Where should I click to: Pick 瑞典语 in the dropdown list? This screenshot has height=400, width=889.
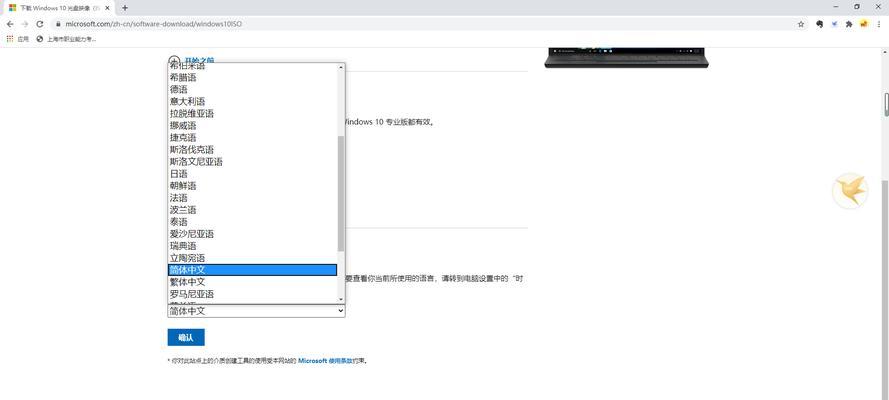pyautogui.click(x=252, y=246)
